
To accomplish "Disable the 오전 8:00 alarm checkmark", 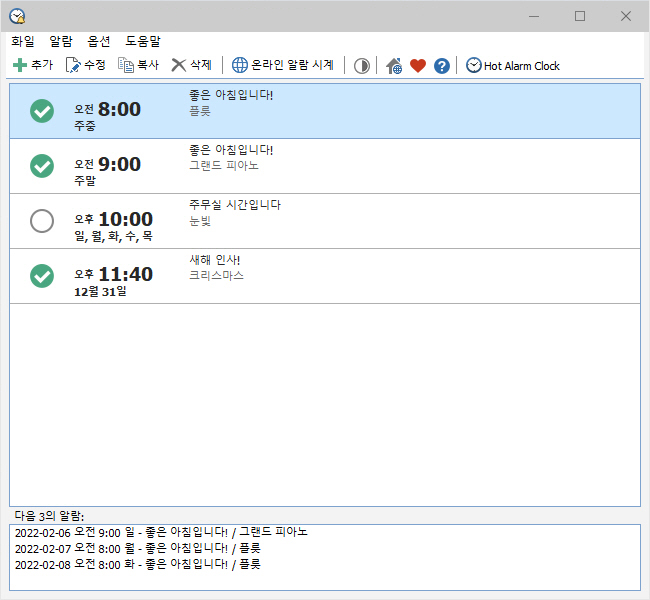I will (42, 111).
